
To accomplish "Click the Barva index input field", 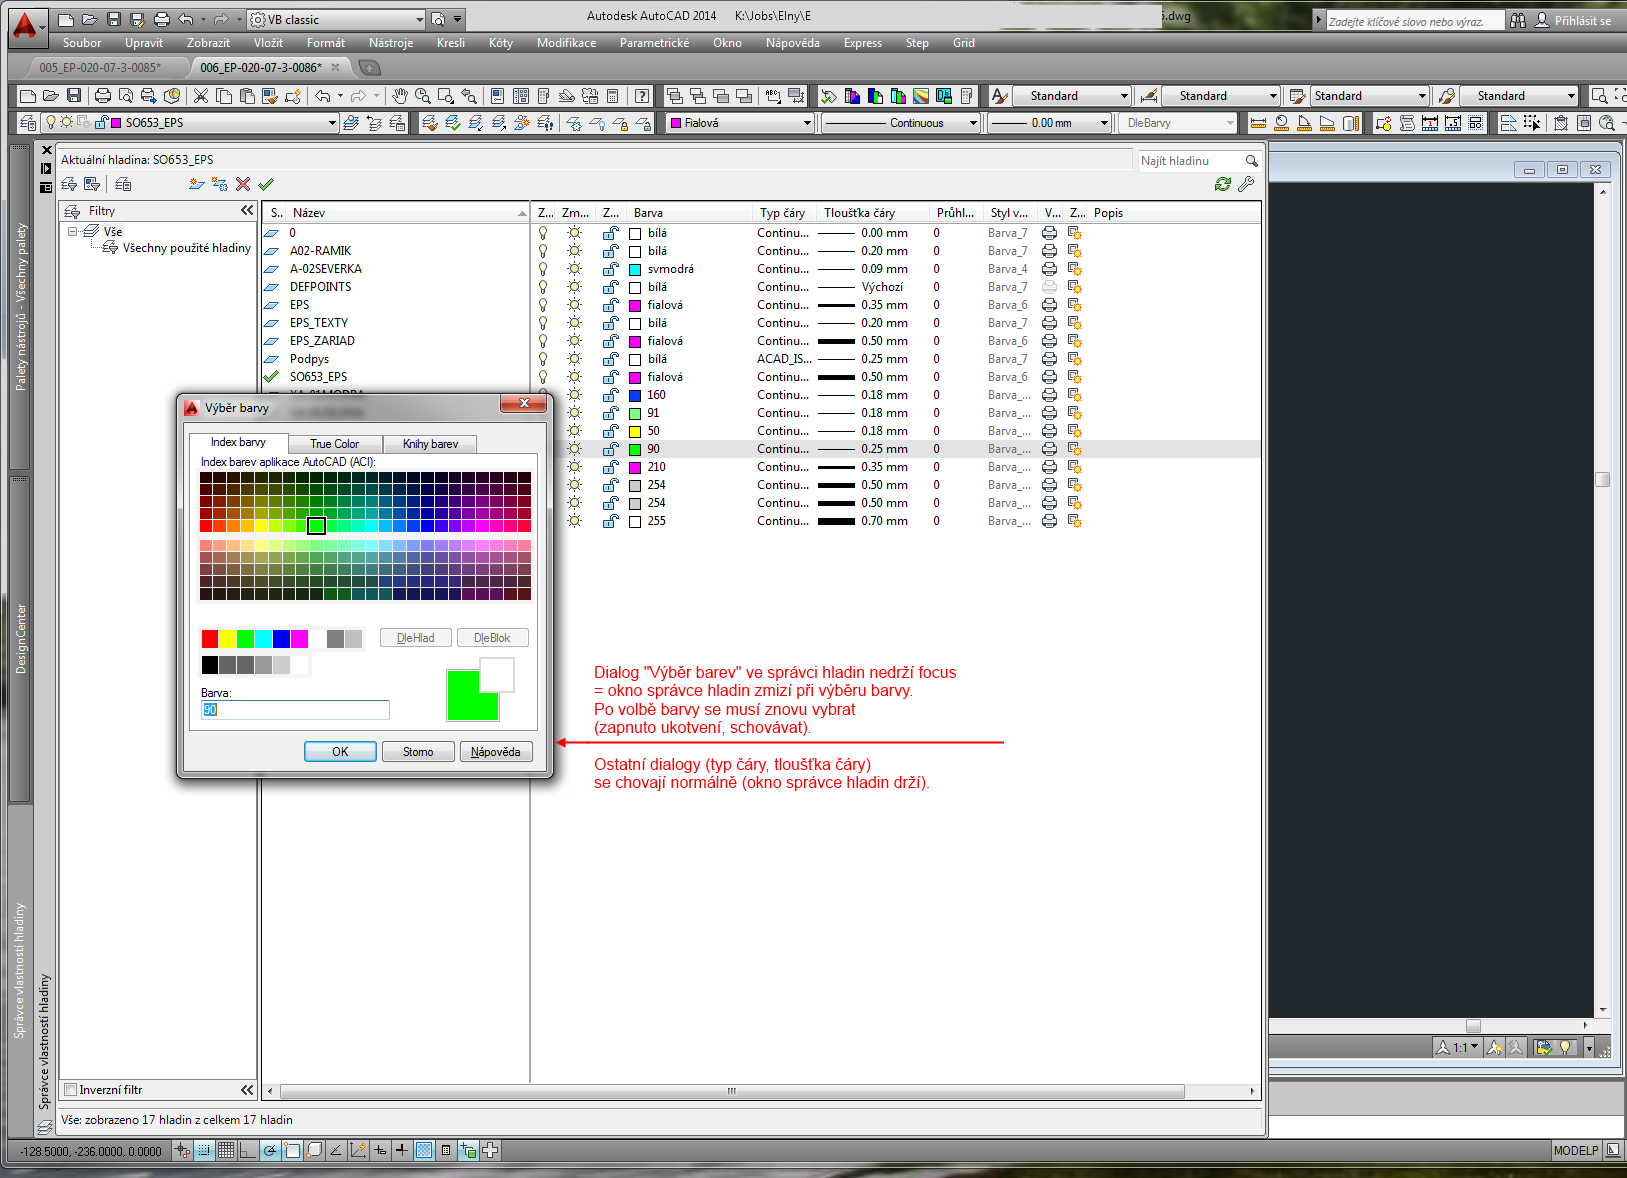I will (x=295, y=710).
